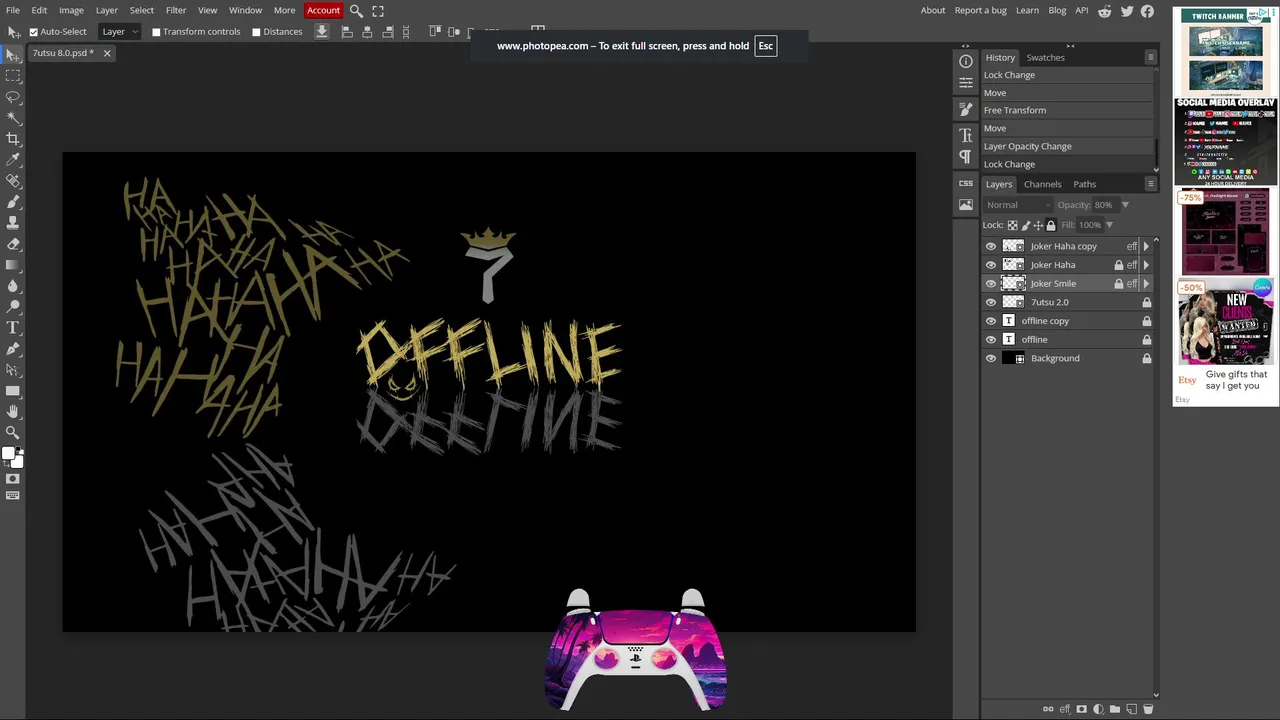The width and height of the screenshot is (1280, 720).
Task: Hide the 7utsu 2.0 layer
Action: coord(991,302)
